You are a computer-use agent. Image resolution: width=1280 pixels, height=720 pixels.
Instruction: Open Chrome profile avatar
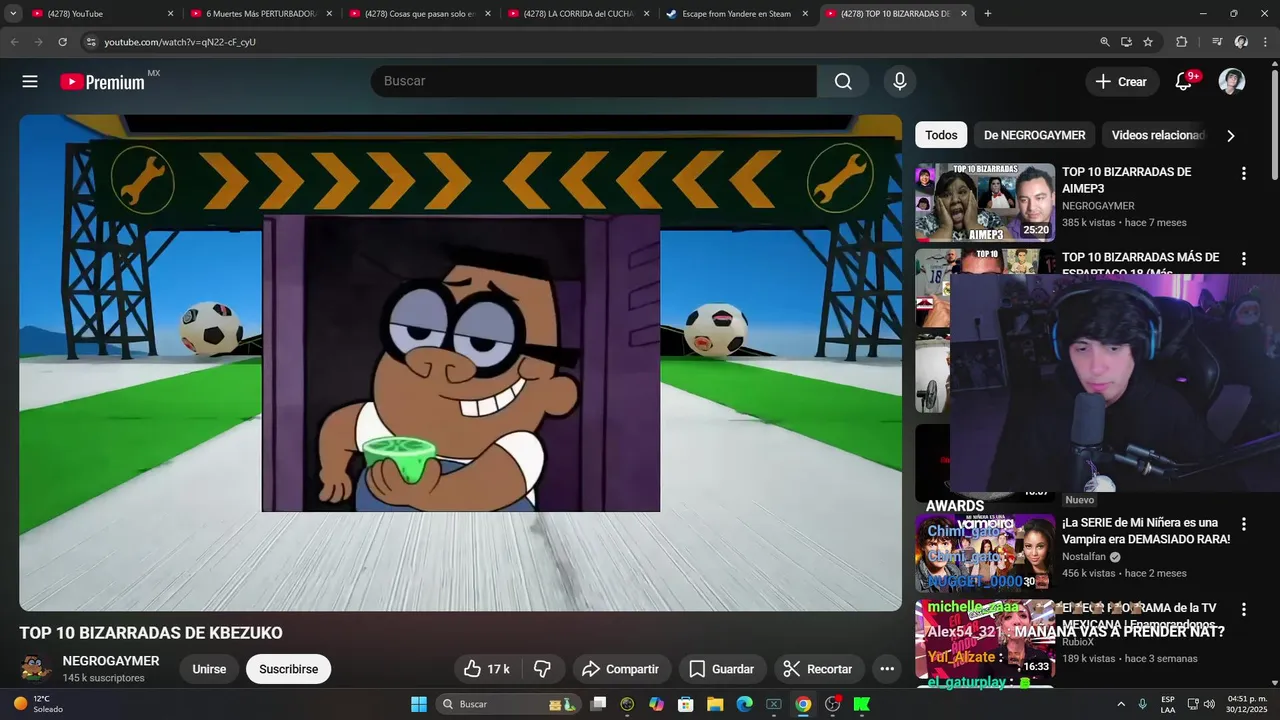point(1241,42)
